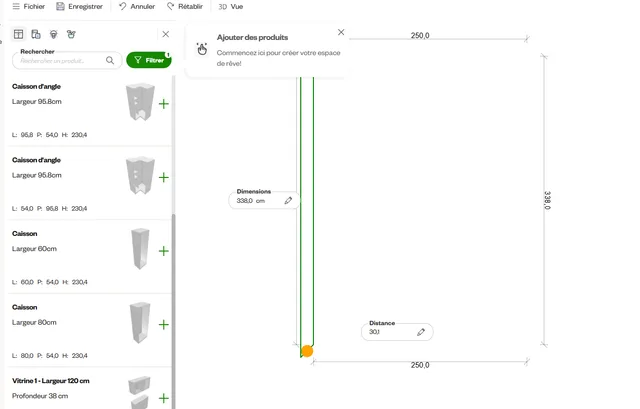The image size is (640, 409).
Task: Click the top 250,0 dimension label
Action: (x=420, y=36)
